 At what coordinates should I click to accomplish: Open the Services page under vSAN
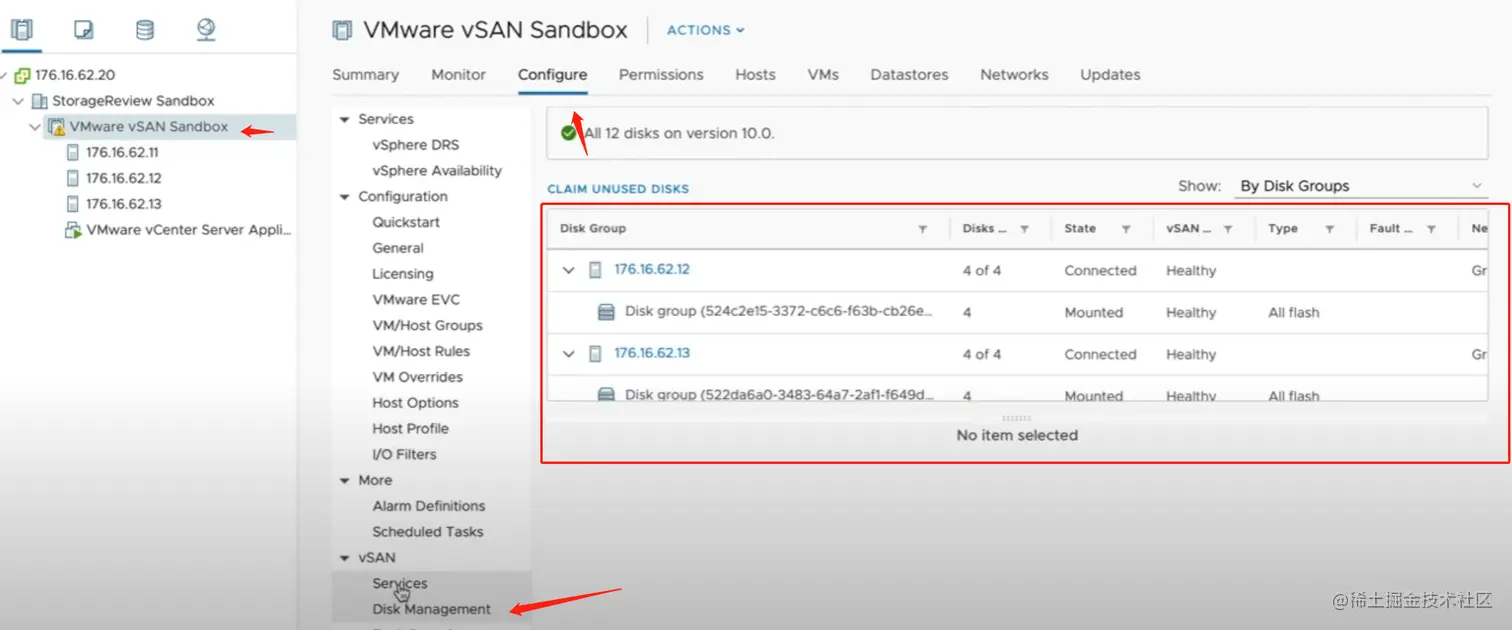point(400,584)
